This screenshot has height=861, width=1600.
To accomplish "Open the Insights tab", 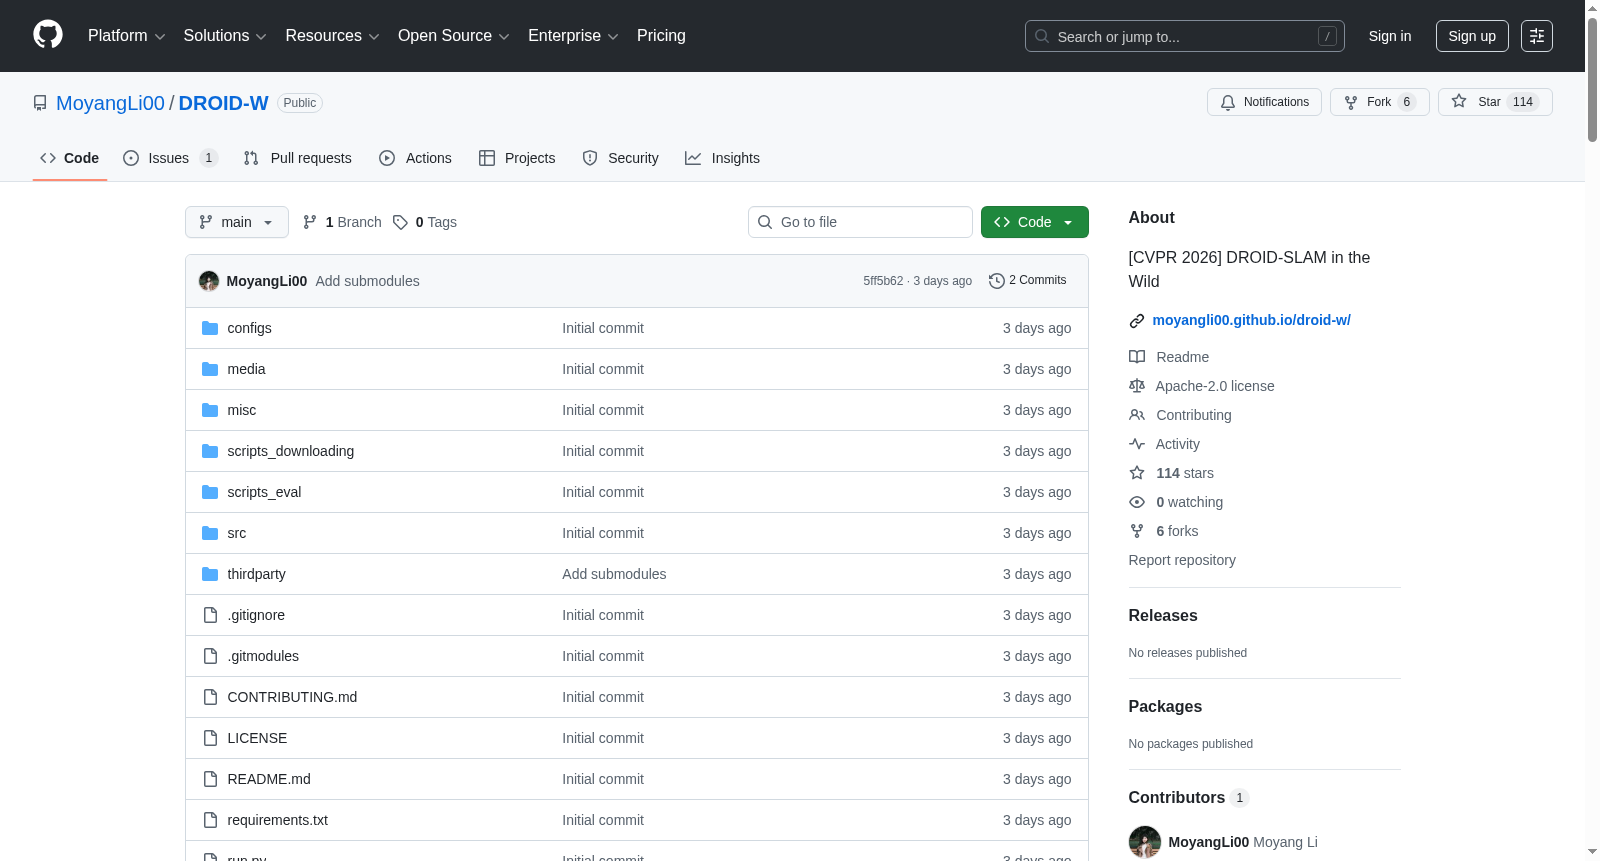I will tap(723, 158).
